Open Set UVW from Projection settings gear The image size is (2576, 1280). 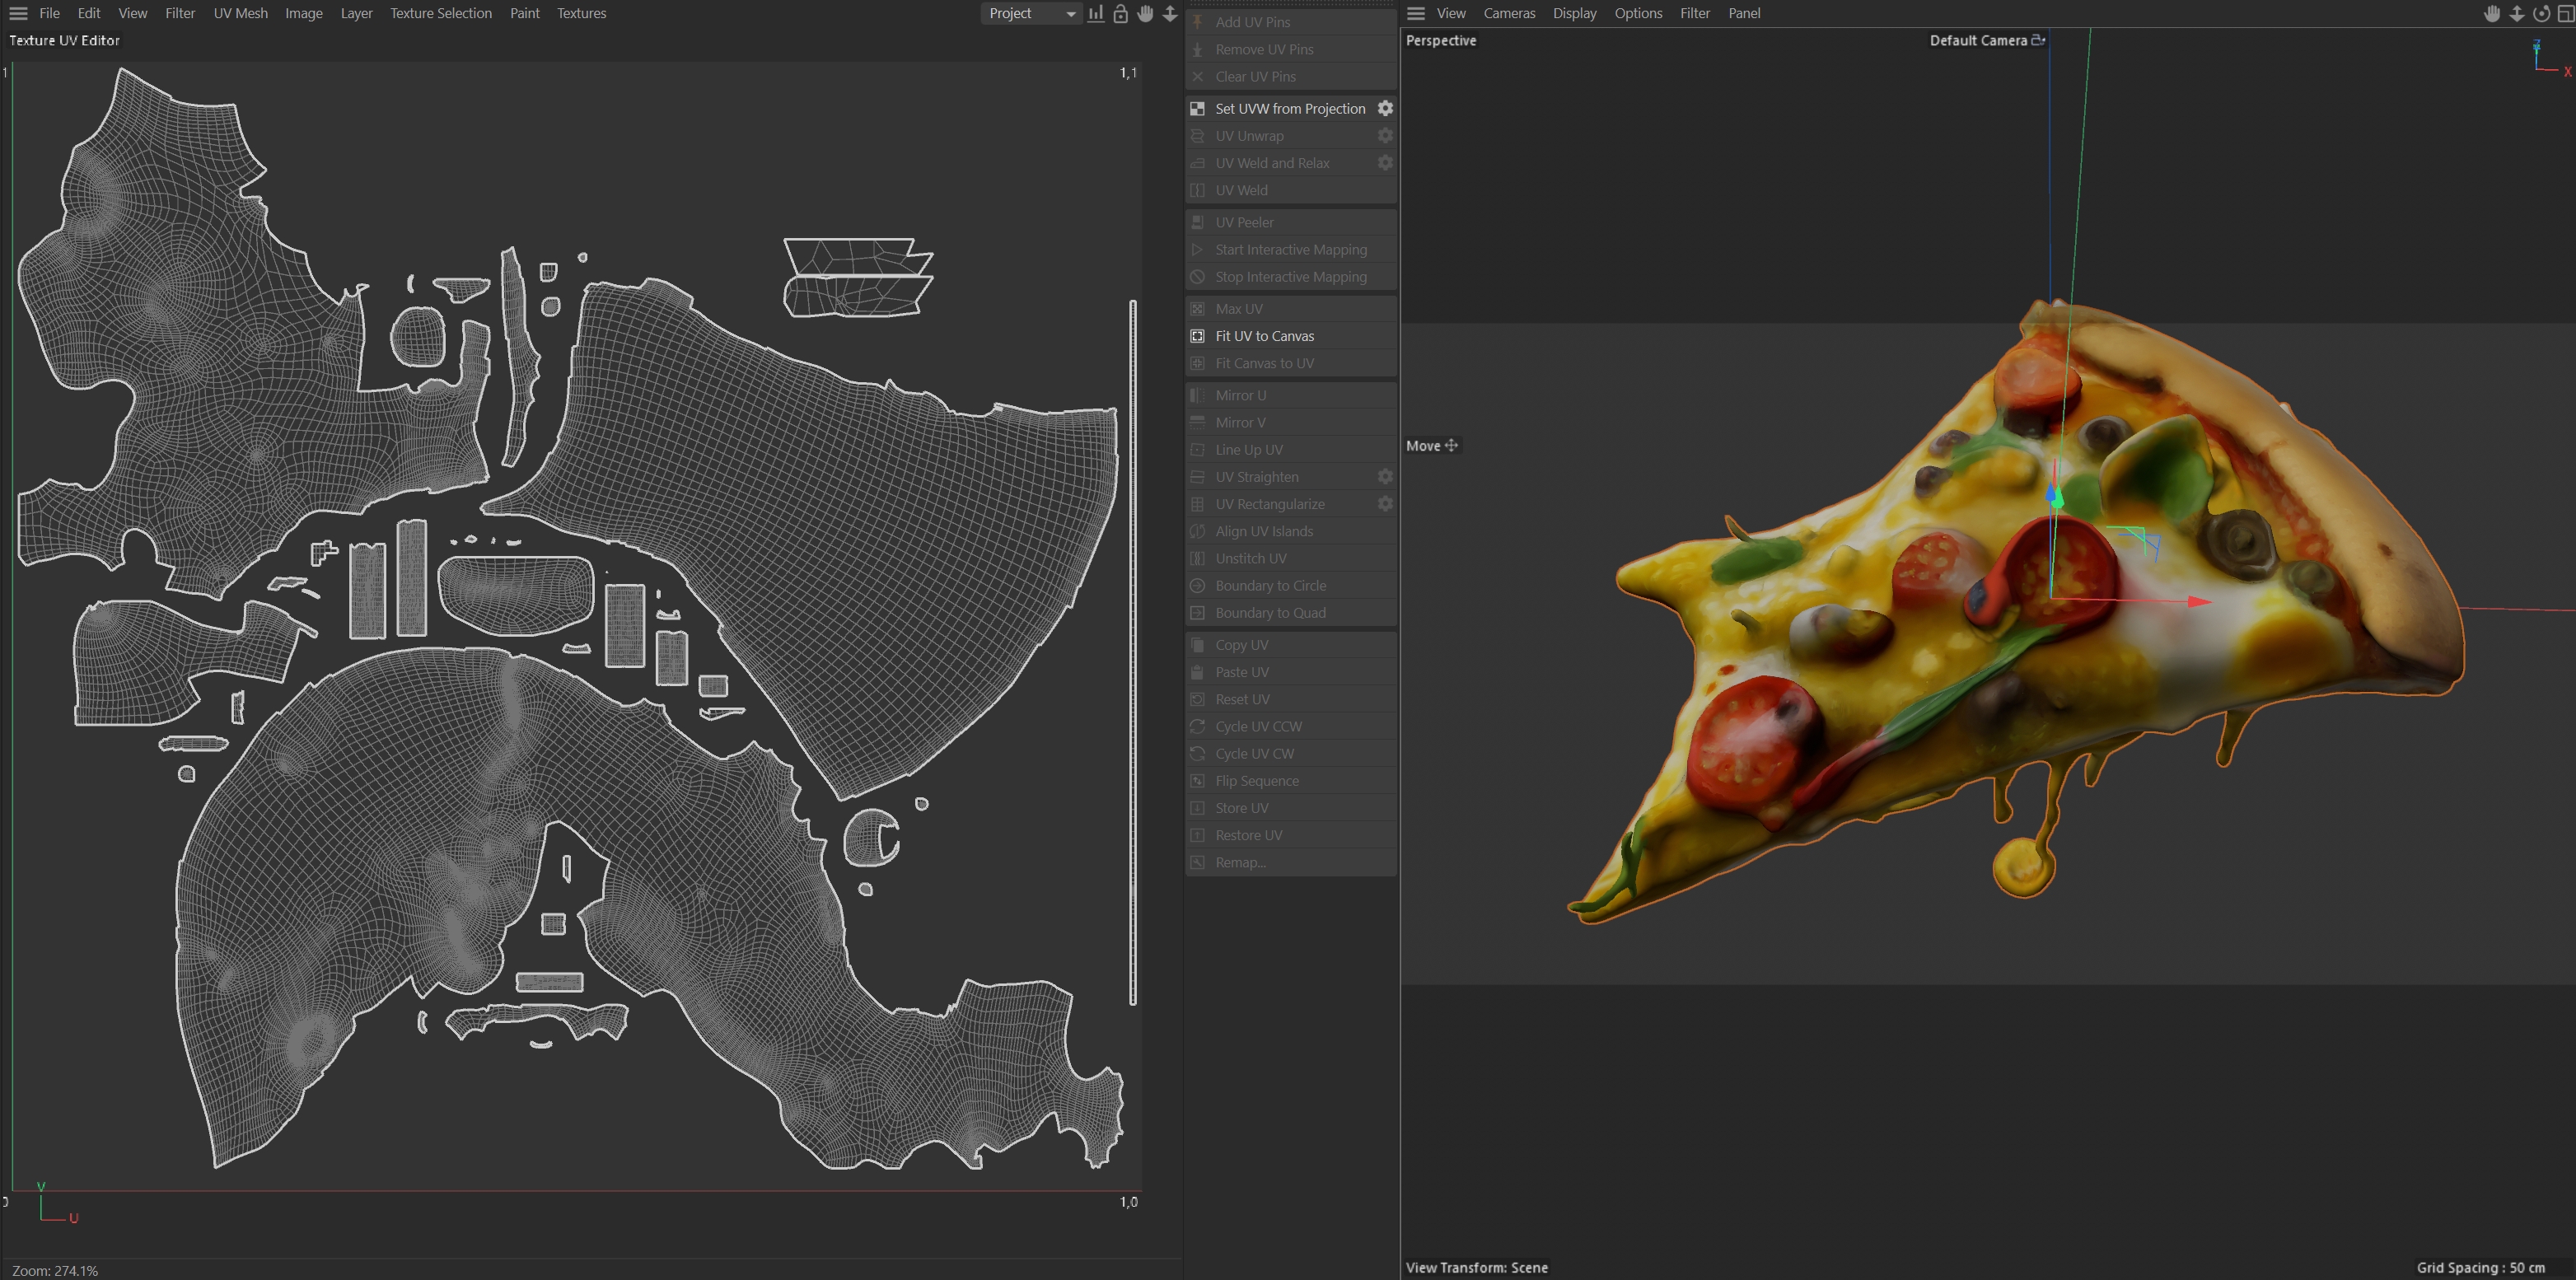click(x=1385, y=108)
